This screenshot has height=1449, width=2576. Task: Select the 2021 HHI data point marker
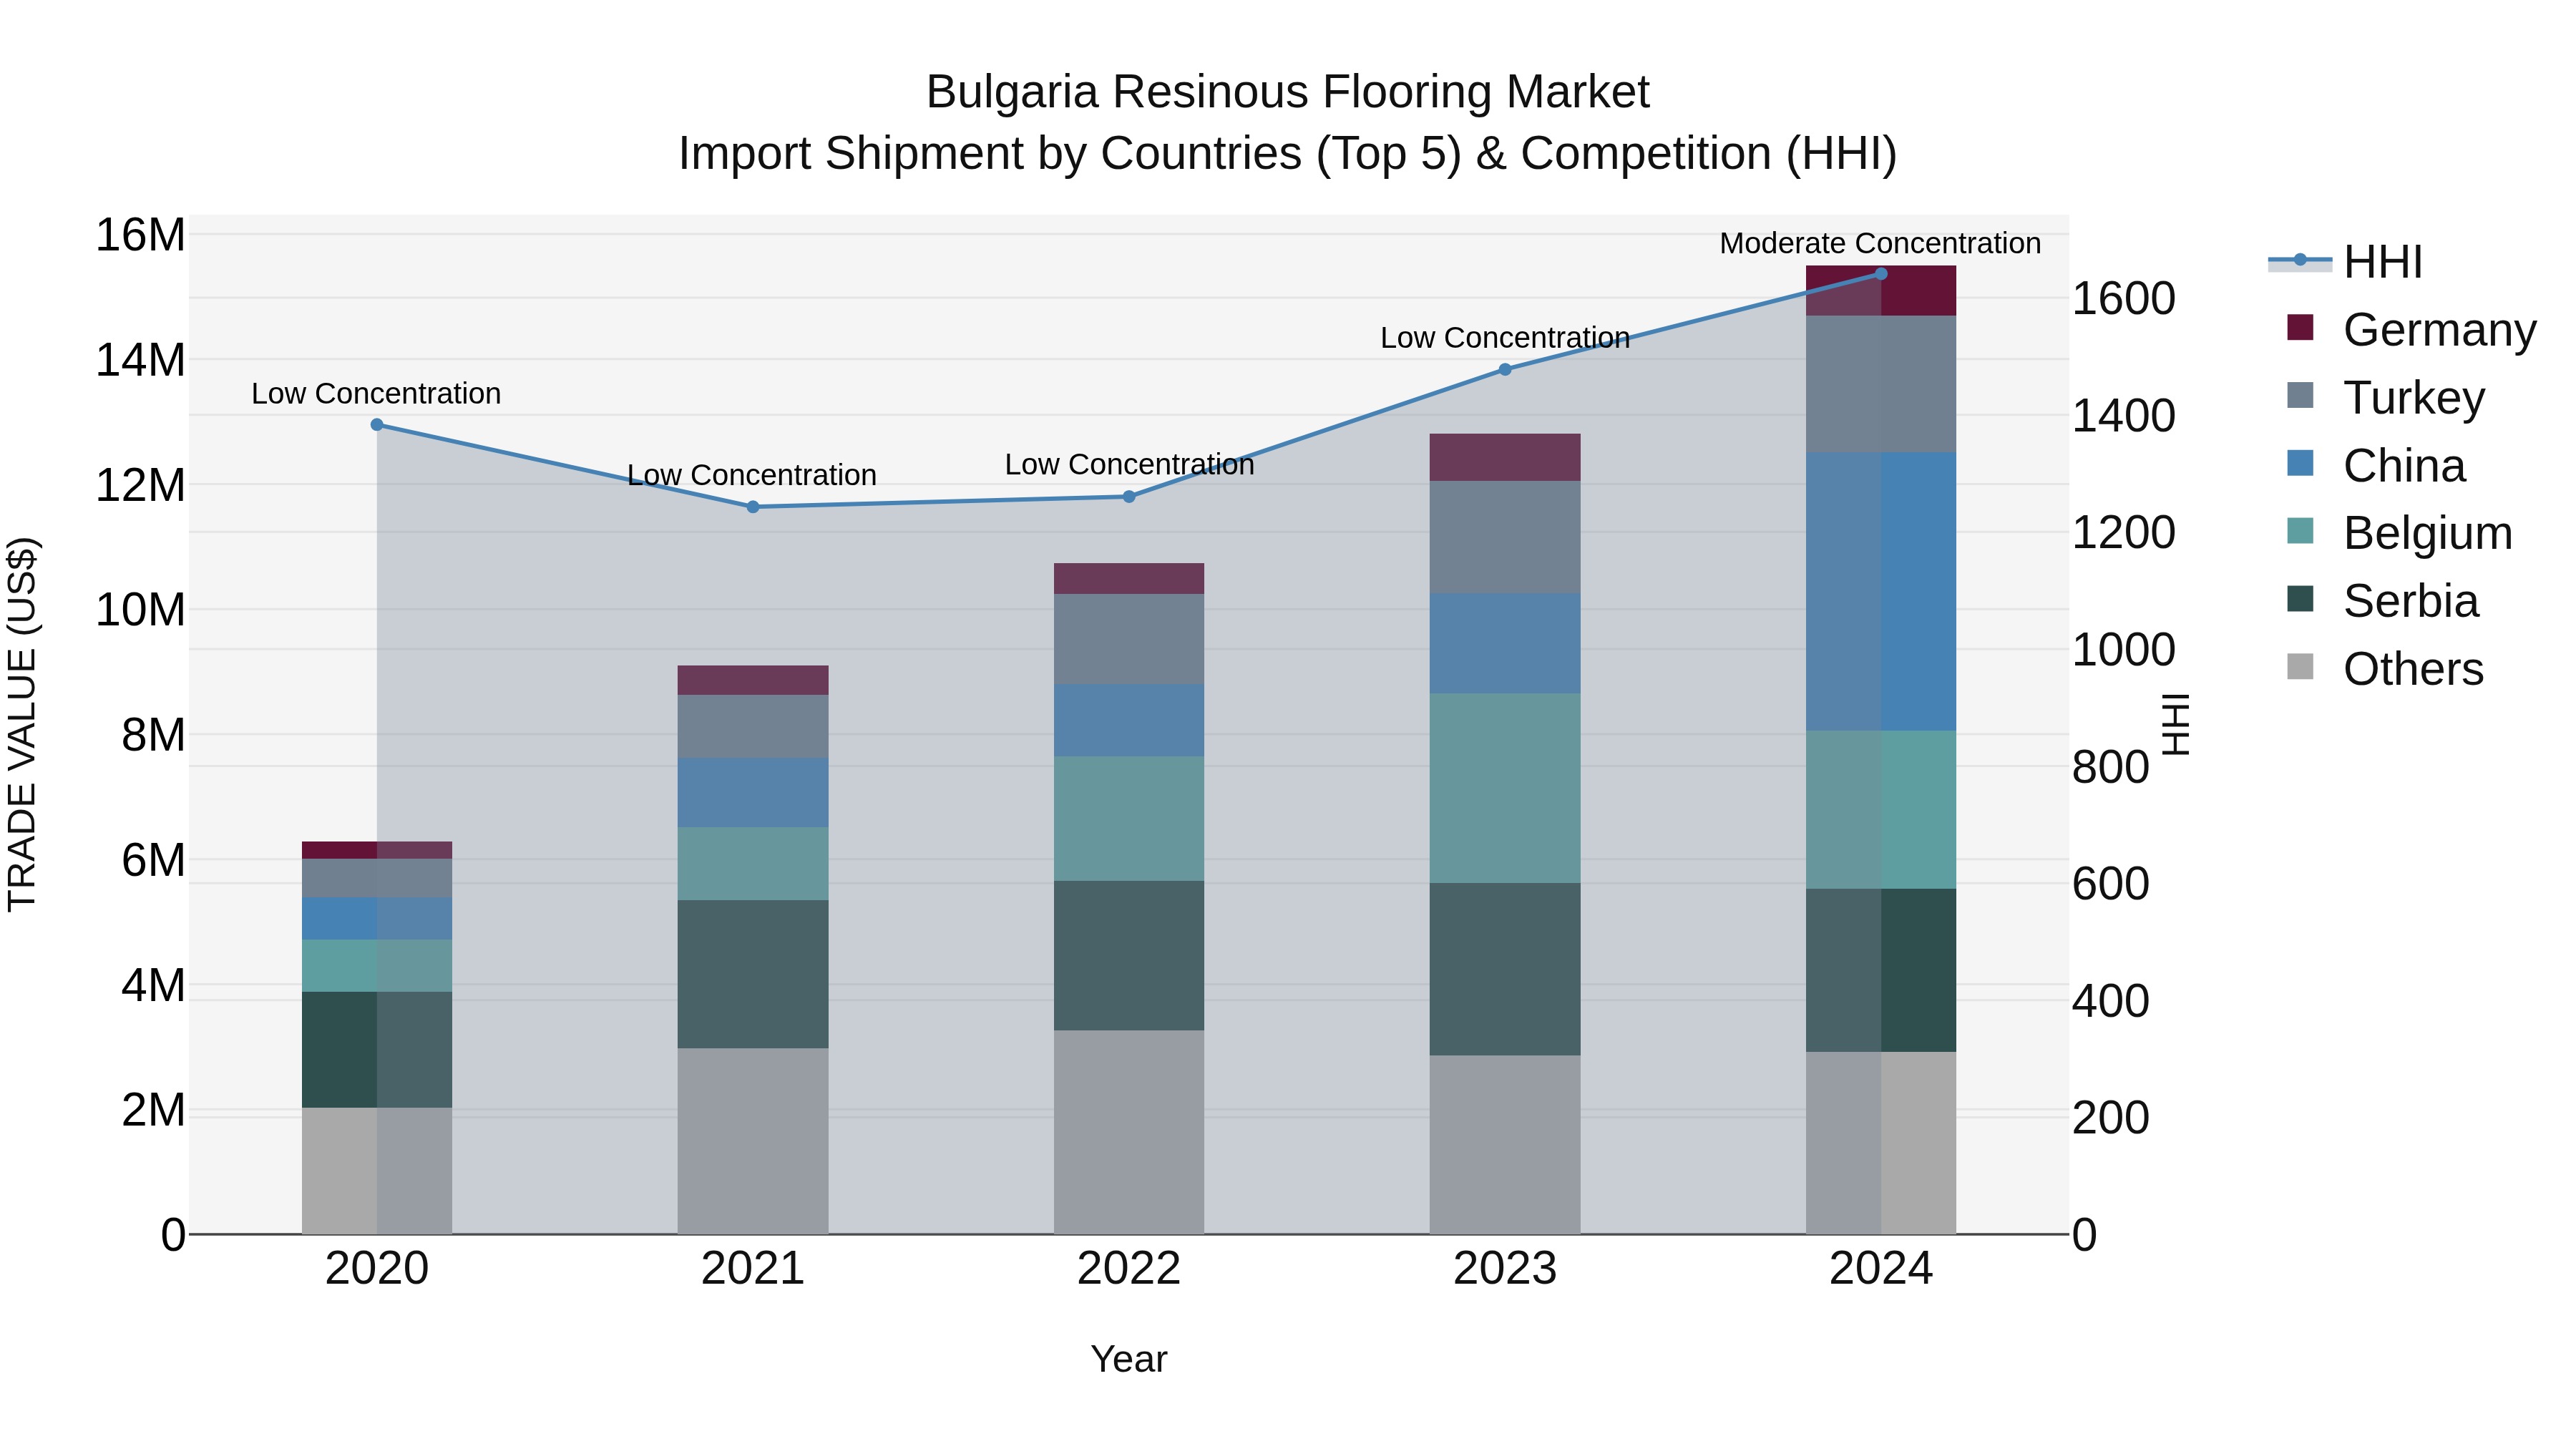tap(753, 507)
